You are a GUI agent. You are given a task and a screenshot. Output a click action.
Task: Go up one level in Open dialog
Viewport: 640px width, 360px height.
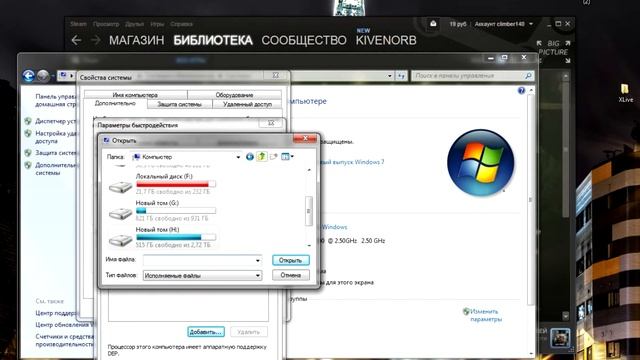pyautogui.click(x=262, y=156)
